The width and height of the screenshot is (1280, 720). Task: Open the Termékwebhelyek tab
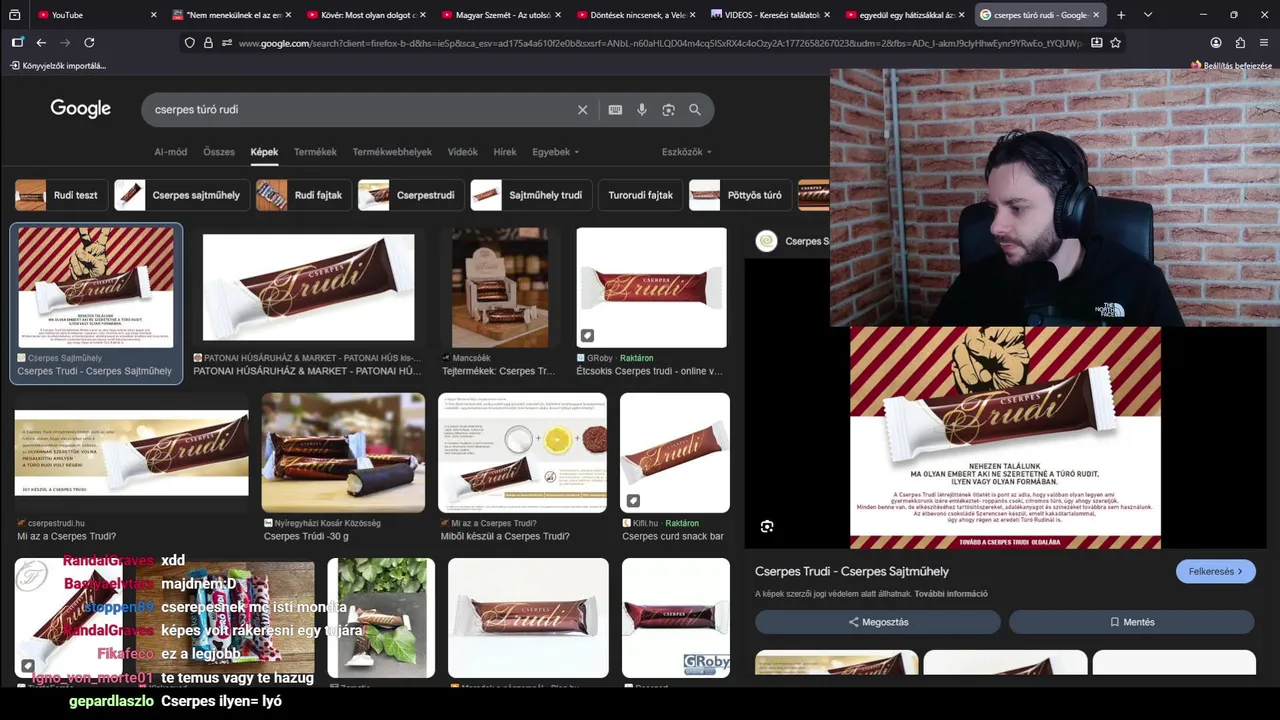(x=392, y=152)
